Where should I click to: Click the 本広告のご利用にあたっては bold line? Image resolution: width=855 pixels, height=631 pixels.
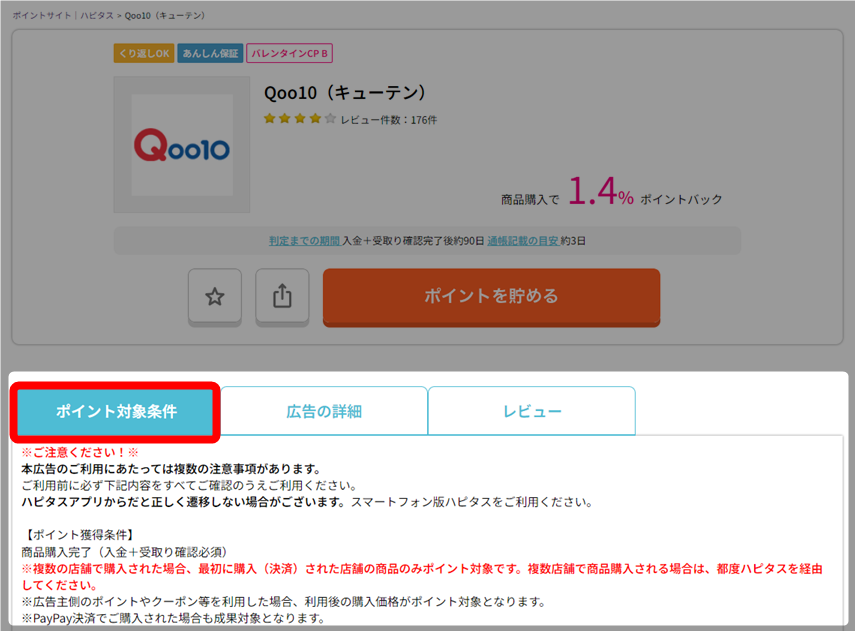tap(171, 469)
